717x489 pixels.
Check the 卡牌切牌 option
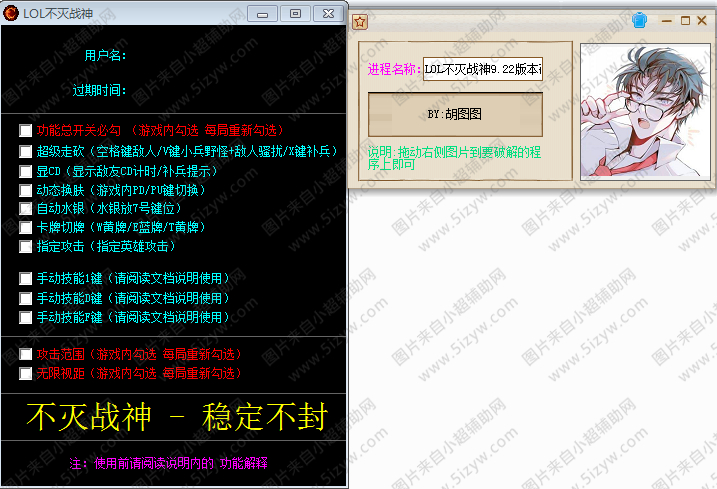[25, 227]
